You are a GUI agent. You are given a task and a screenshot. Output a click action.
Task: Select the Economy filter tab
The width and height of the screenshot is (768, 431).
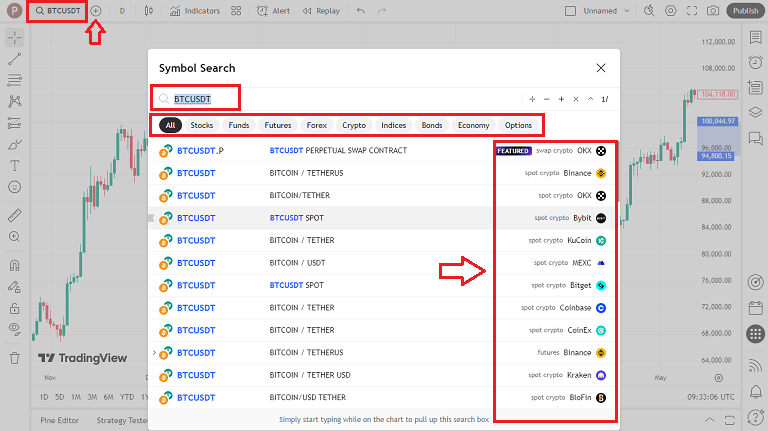point(474,125)
